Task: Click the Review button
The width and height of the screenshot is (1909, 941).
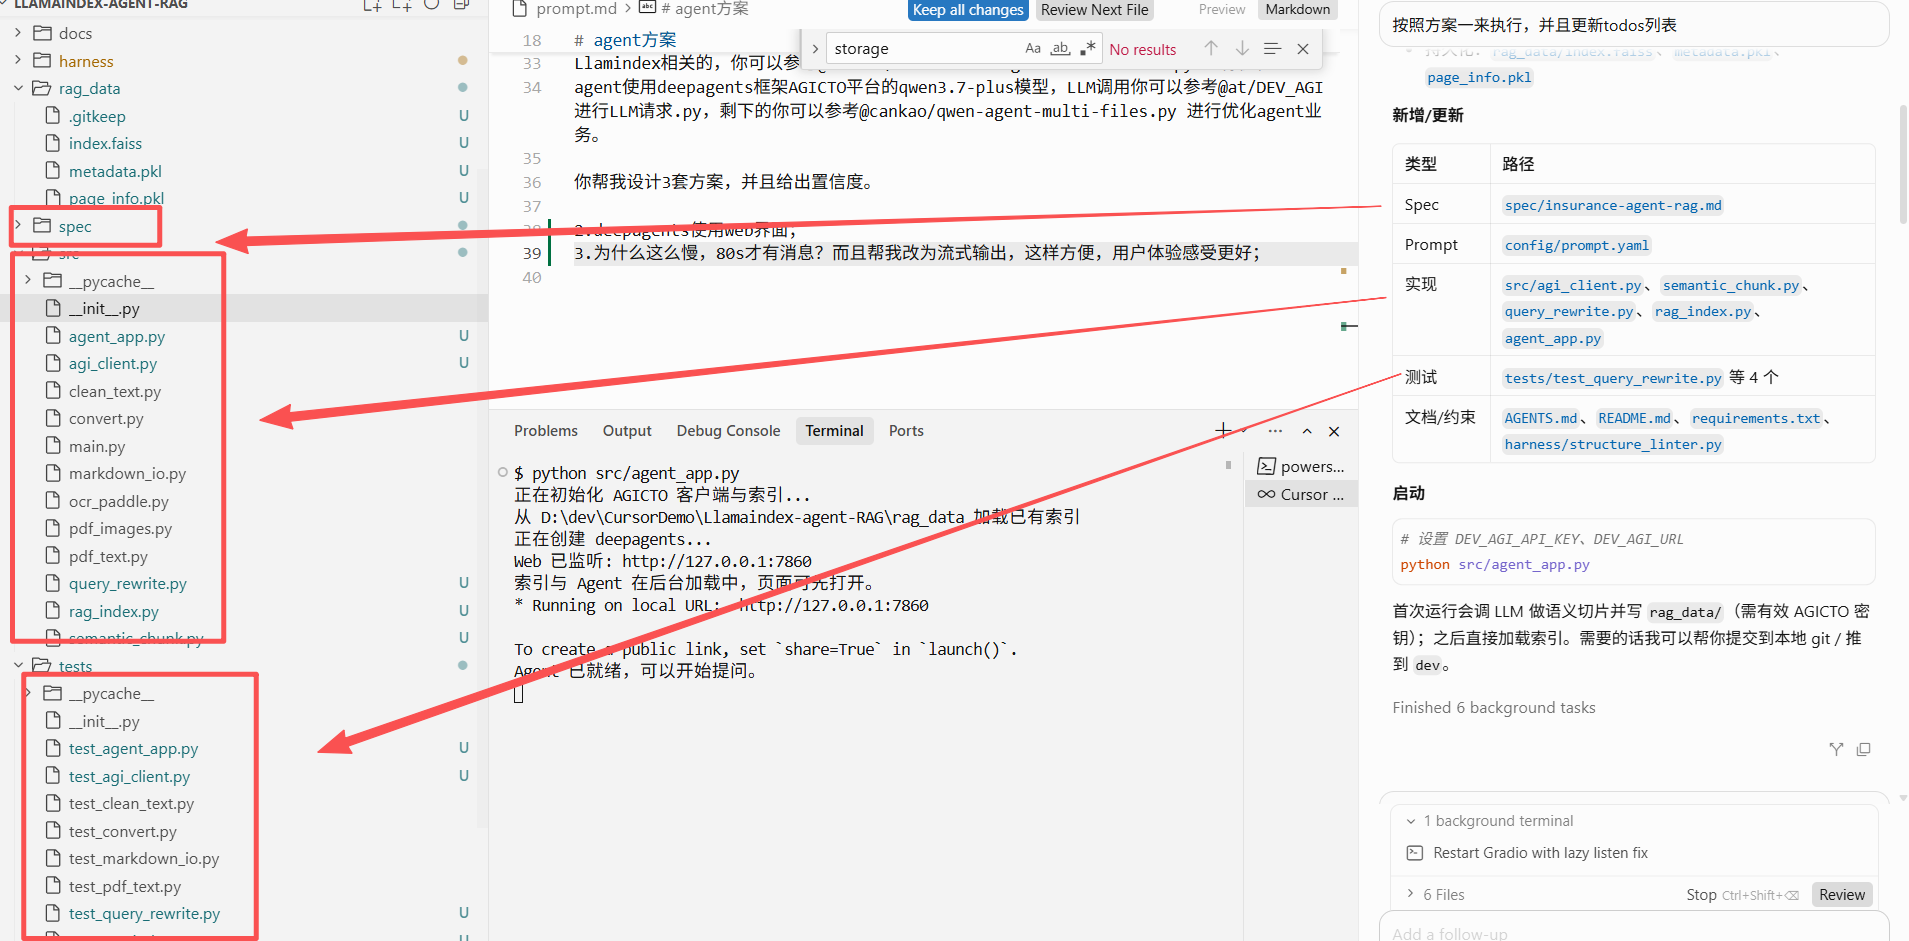Action: coord(1841,895)
